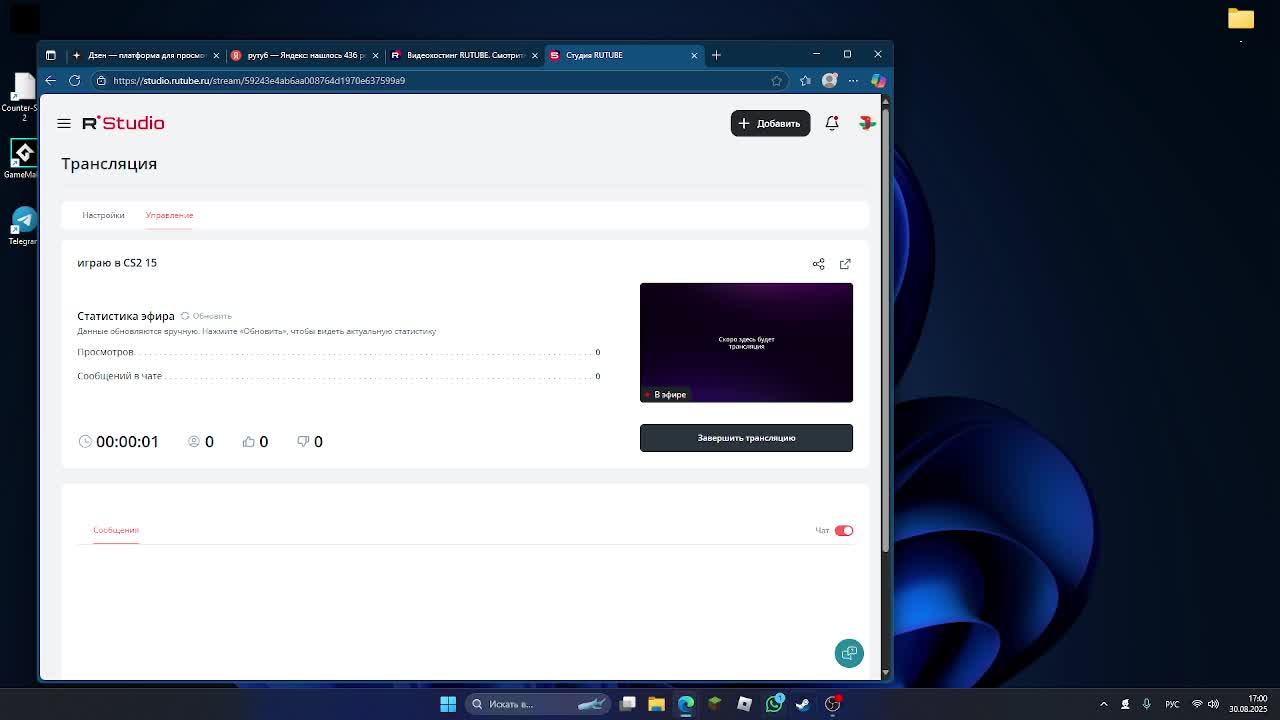Click Обновить to refresh stream statistics
1280x720 pixels.
206,316
